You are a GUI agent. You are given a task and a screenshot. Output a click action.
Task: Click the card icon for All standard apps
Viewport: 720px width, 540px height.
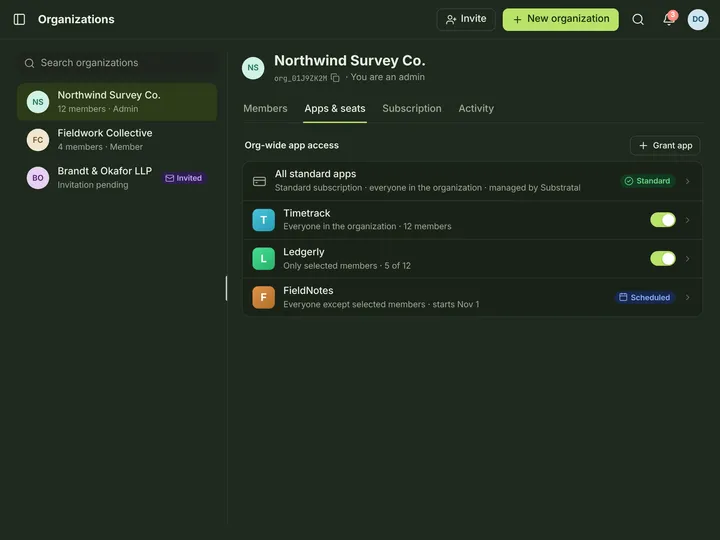pos(259,181)
